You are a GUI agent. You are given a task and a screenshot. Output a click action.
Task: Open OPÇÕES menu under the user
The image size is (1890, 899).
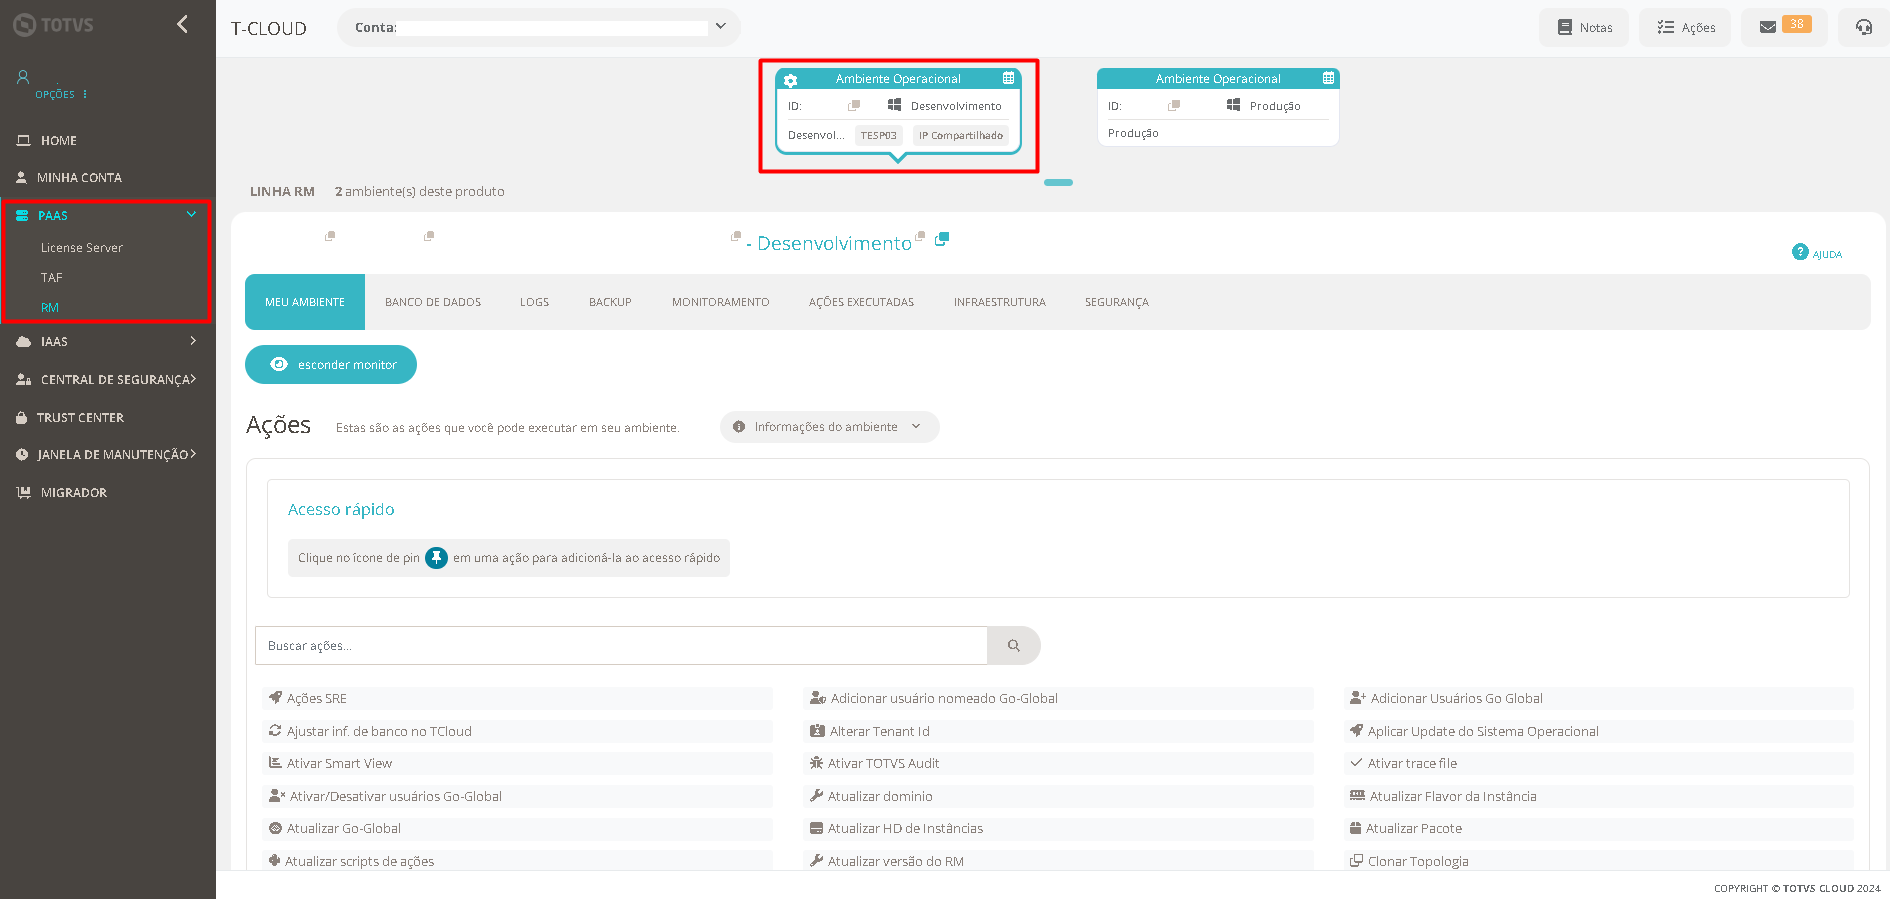click(x=61, y=94)
